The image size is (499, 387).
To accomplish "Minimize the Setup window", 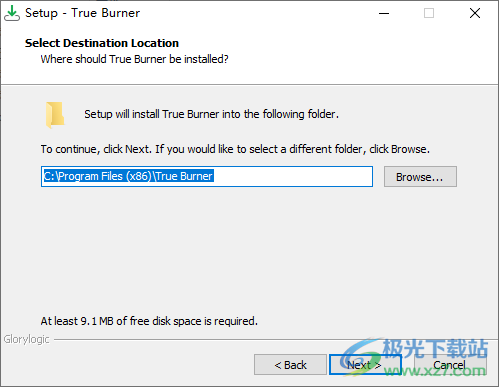I will coord(384,13).
